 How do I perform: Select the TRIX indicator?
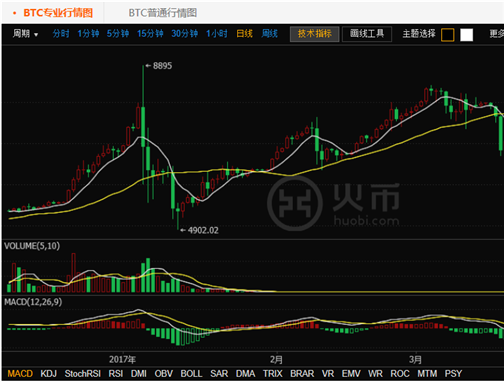pos(273,374)
